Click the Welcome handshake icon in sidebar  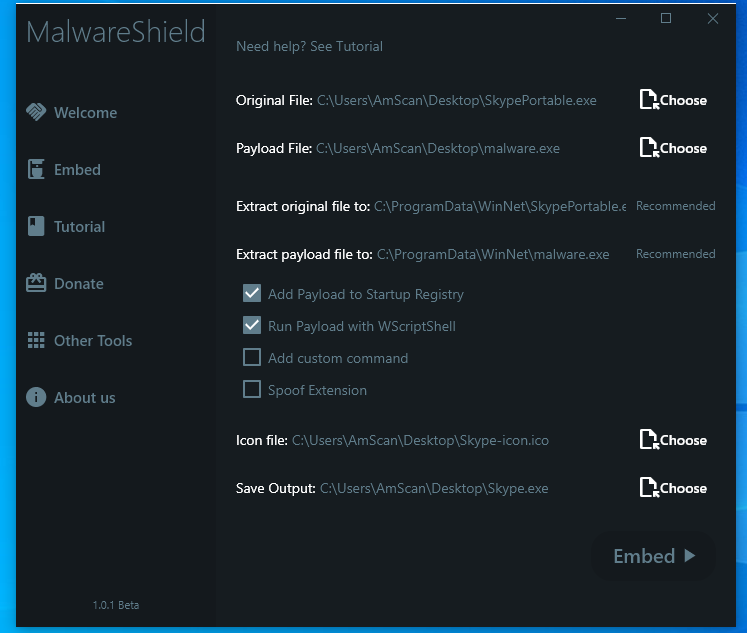36,112
